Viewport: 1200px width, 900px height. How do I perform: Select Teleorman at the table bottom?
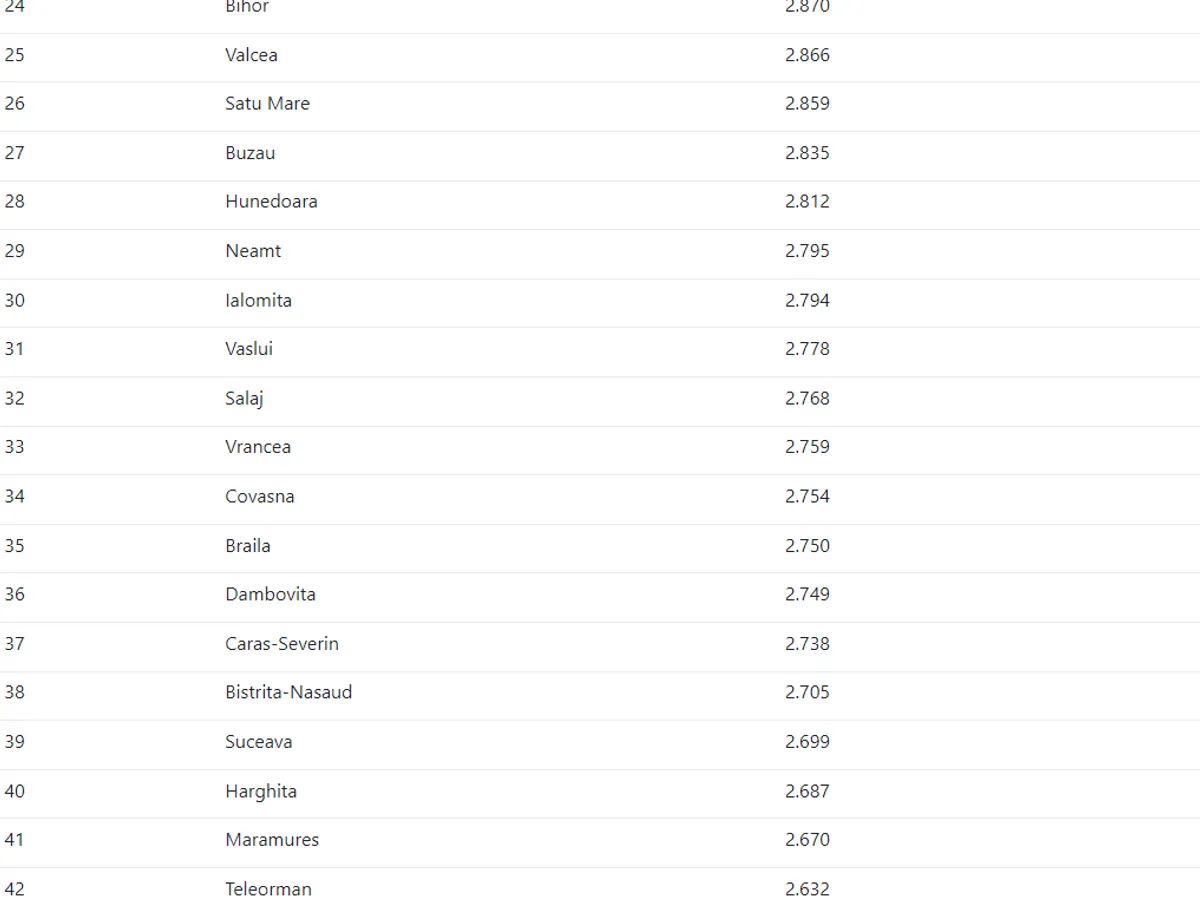click(x=268, y=889)
